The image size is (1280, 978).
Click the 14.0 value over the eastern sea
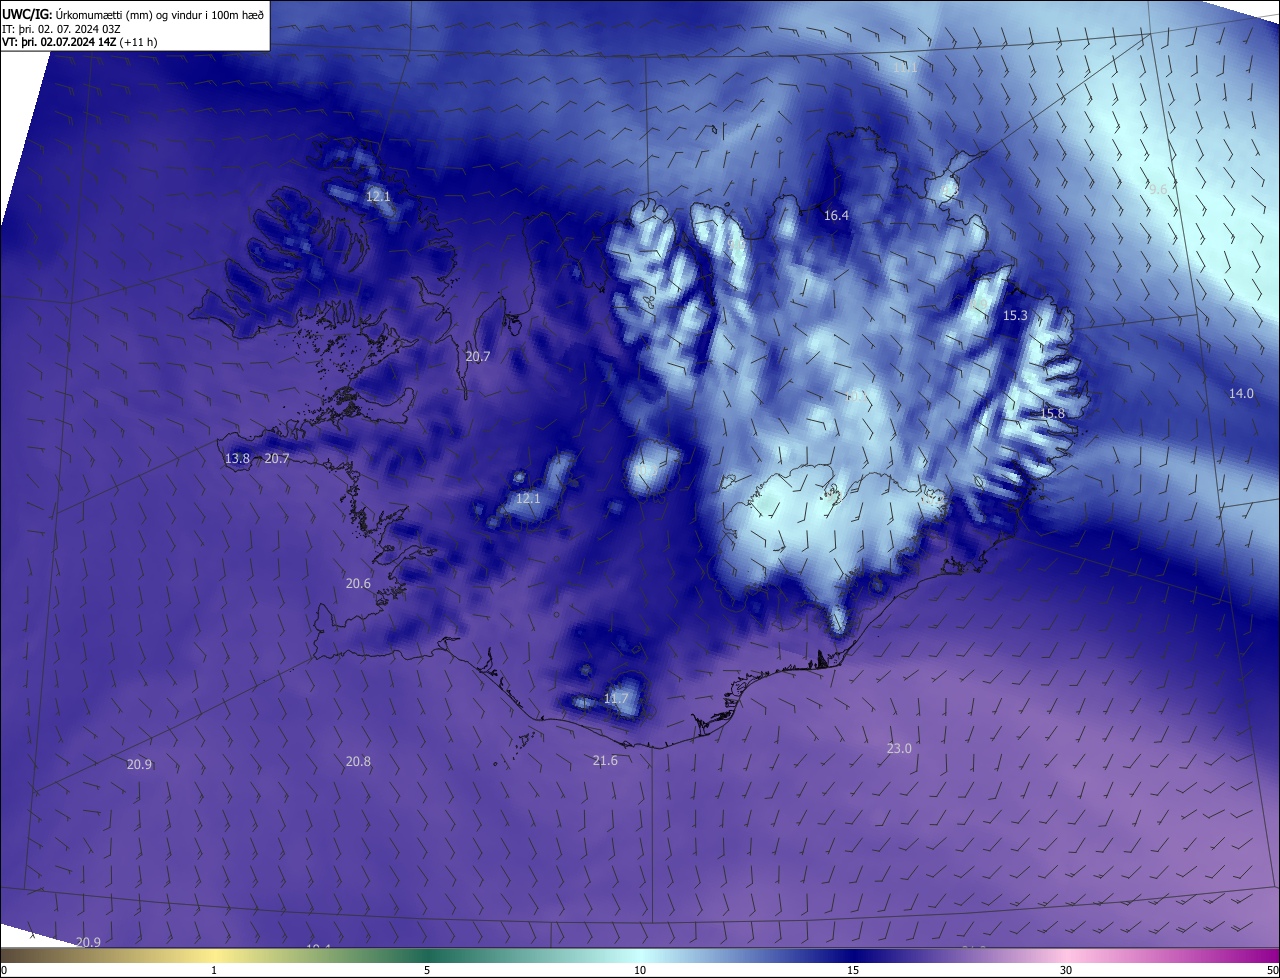pos(1241,394)
